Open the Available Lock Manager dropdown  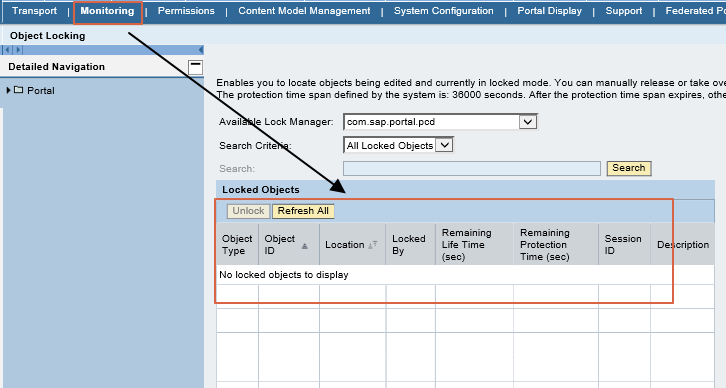point(527,122)
